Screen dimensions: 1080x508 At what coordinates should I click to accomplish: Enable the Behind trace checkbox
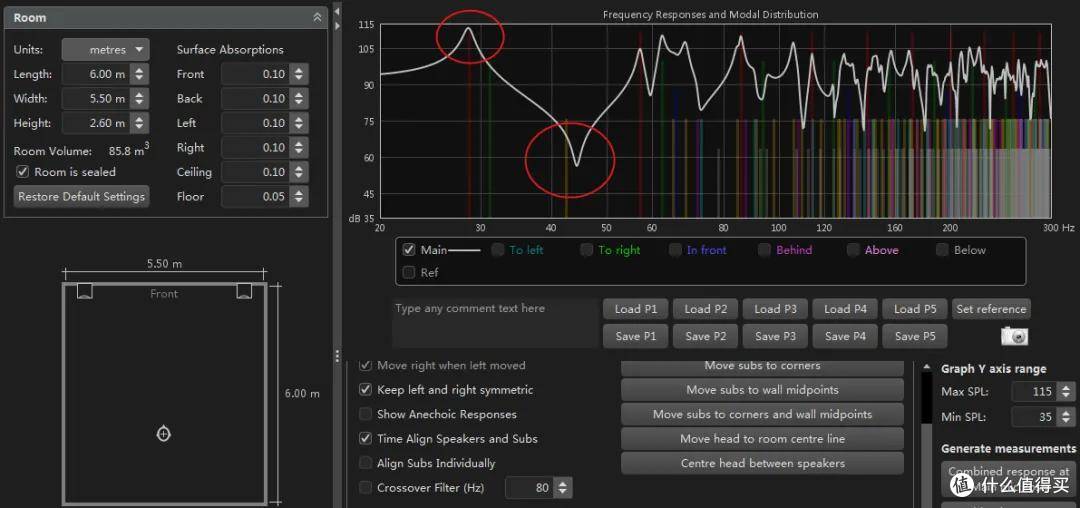point(765,250)
